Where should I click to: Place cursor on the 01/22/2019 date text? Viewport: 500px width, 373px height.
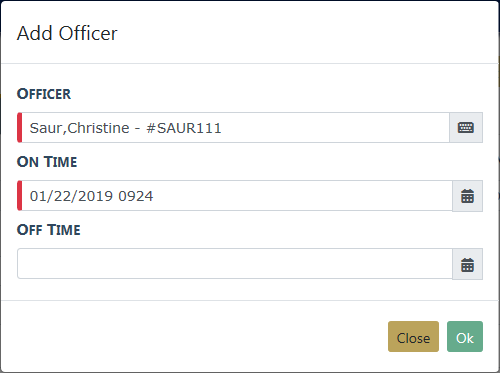click(71, 196)
